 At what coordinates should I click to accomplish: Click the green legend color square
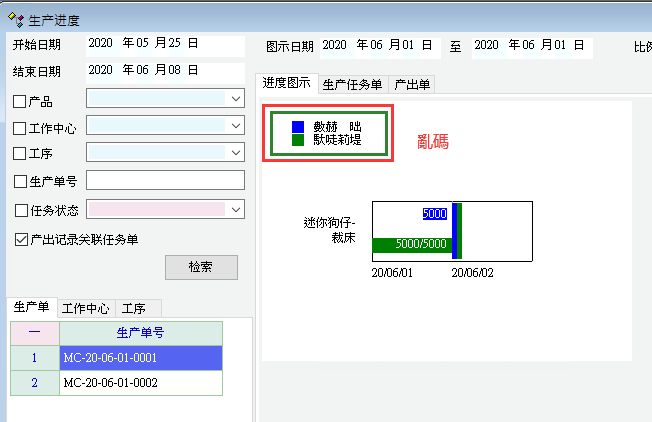[x=296, y=141]
